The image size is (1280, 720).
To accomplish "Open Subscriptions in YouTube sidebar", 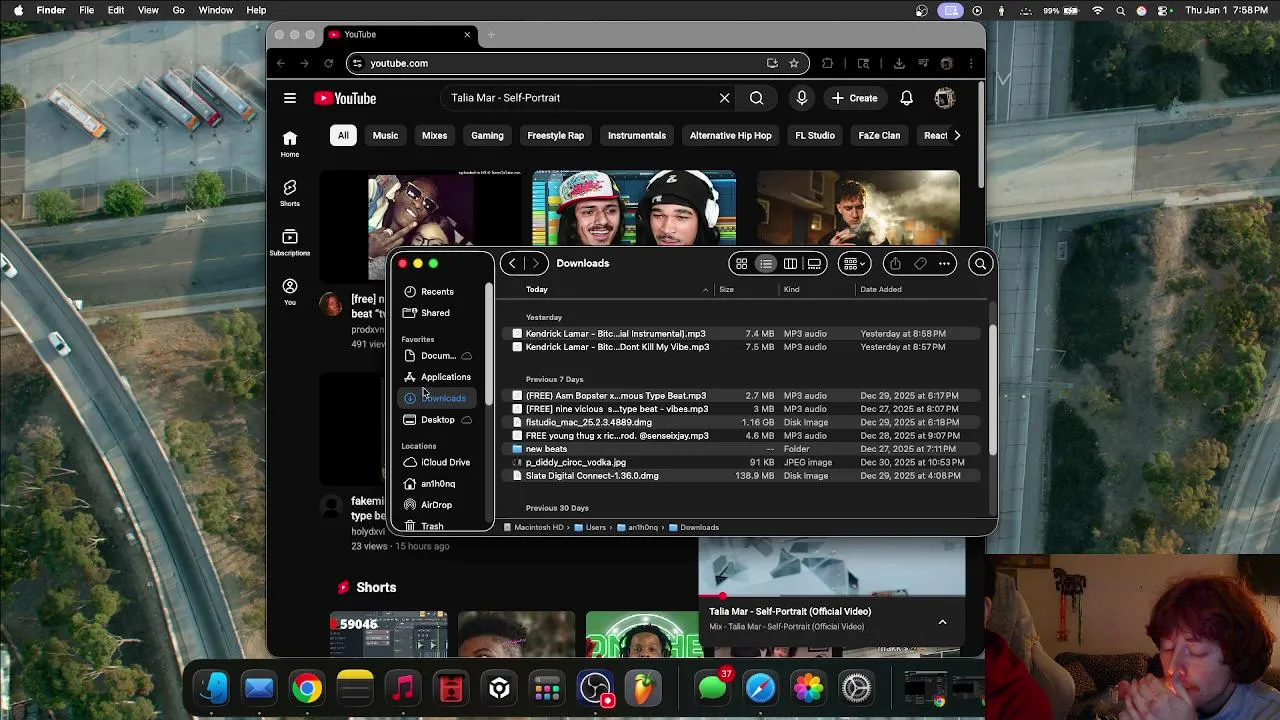I will click(x=289, y=242).
